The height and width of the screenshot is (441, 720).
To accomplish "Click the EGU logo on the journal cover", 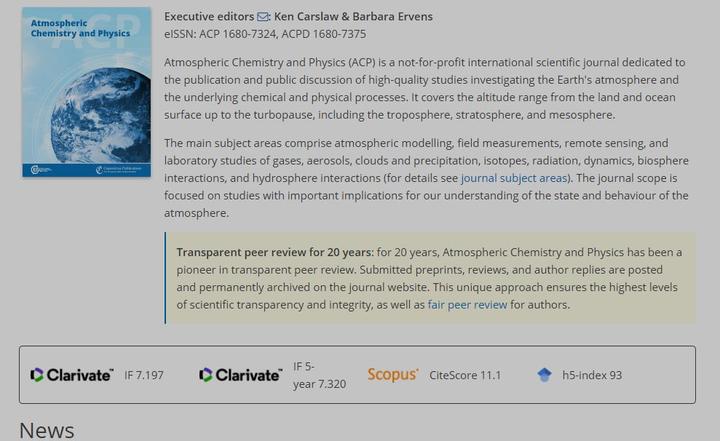I will click(37, 167).
